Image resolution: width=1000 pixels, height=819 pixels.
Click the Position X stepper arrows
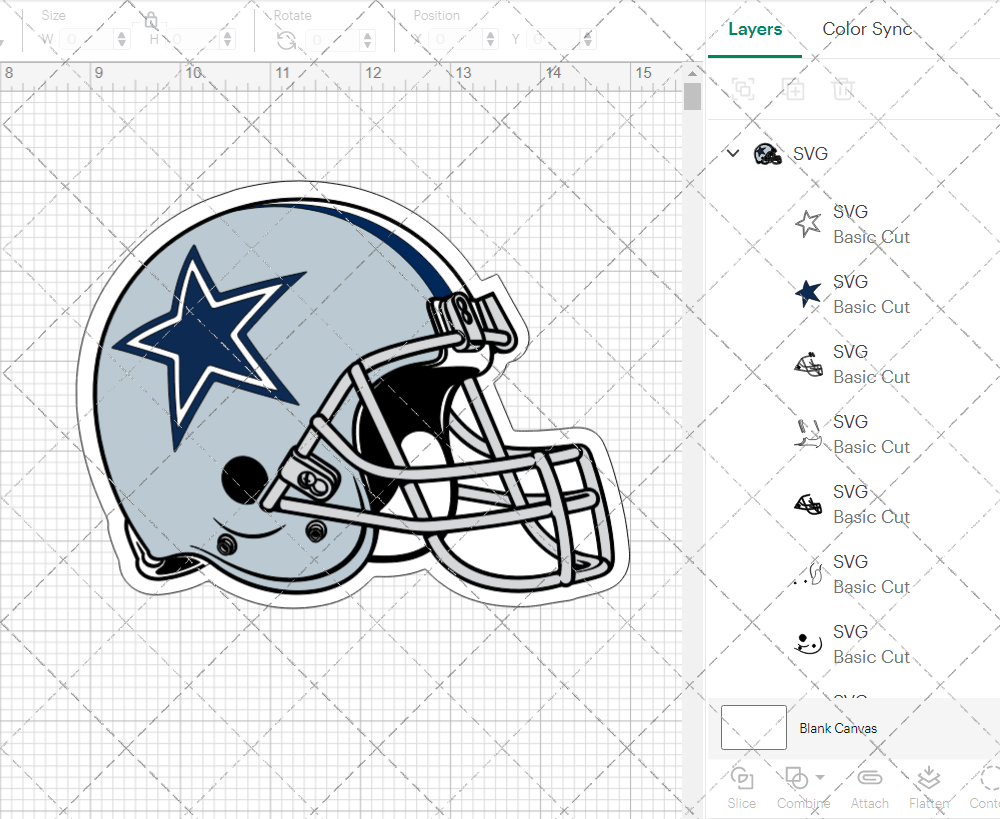490,40
